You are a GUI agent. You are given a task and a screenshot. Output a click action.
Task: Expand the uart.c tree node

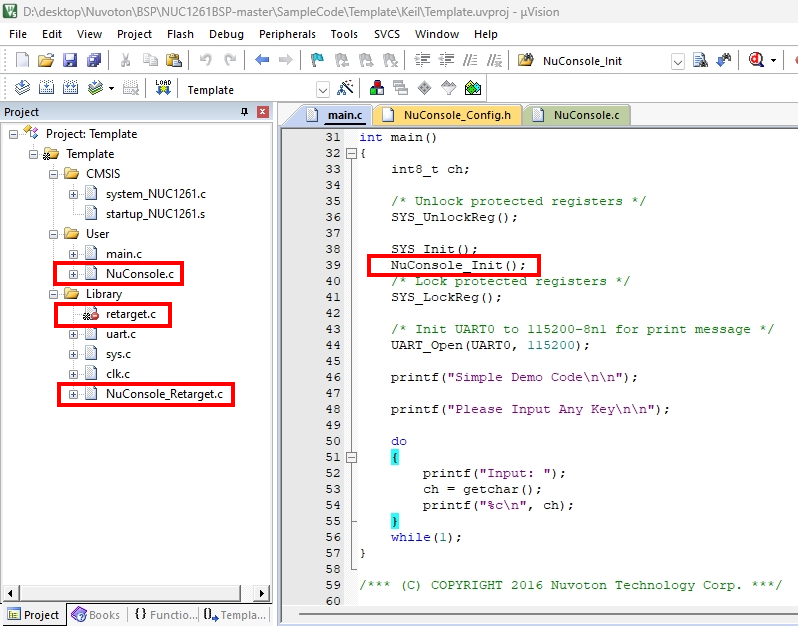[73, 334]
